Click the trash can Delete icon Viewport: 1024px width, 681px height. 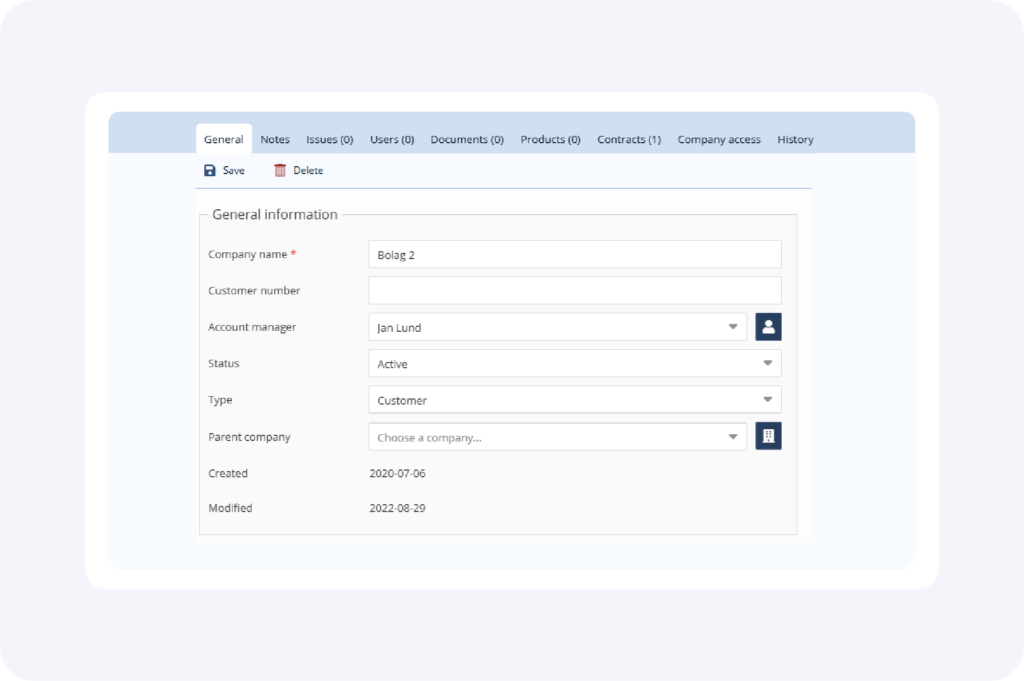click(x=280, y=171)
